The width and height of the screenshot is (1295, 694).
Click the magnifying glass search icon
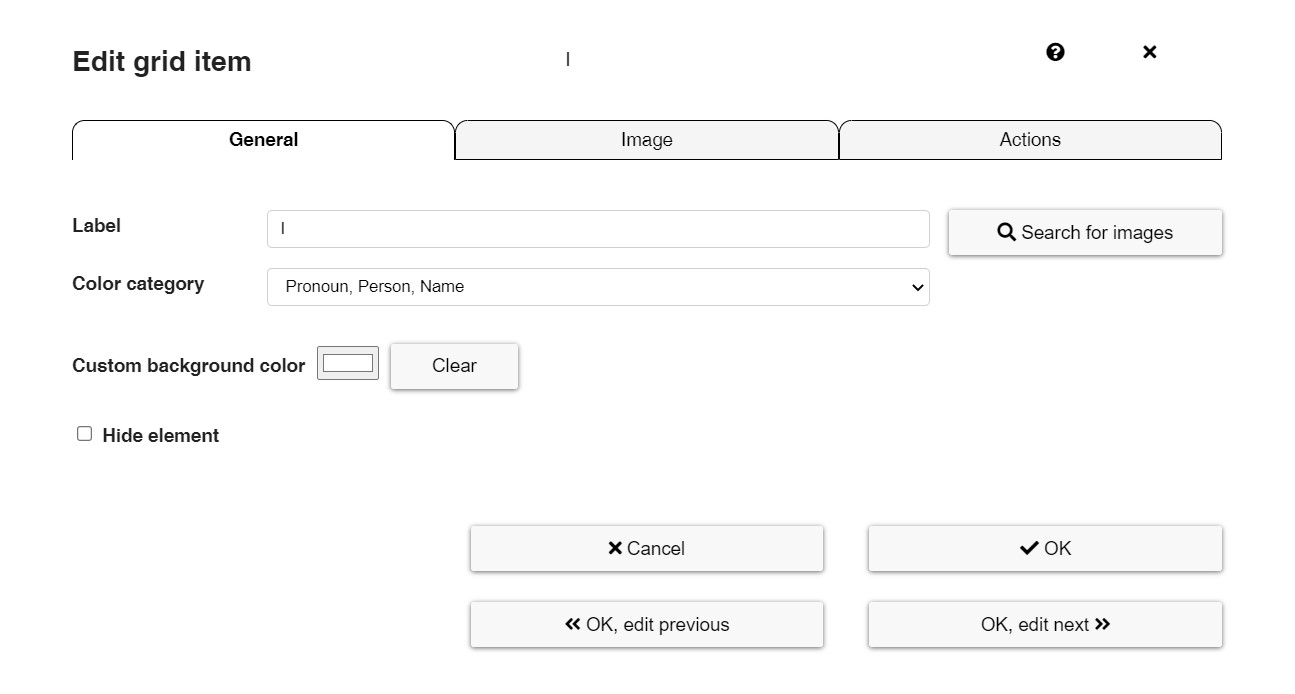tap(1005, 231)
